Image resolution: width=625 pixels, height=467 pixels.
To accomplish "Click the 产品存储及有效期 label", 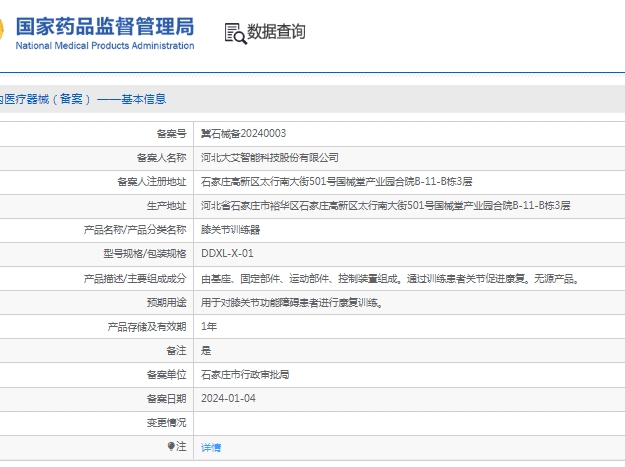I will pos(147,327).
